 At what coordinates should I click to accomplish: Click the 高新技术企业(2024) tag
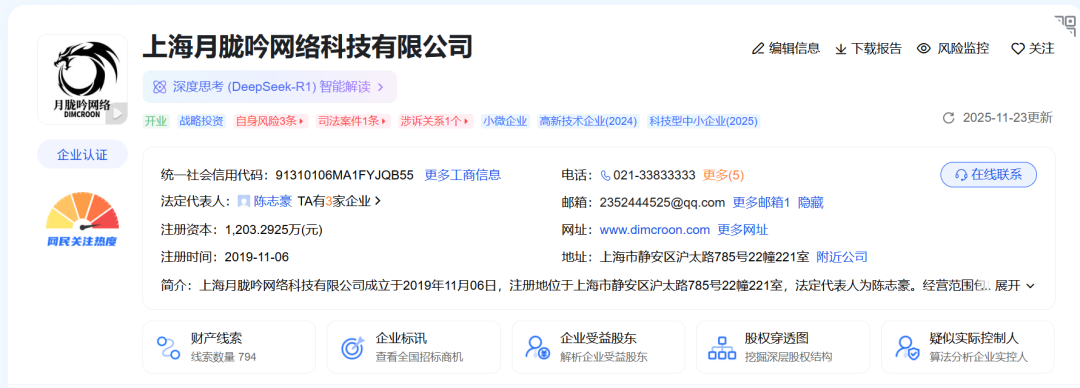tap(589, 121)
